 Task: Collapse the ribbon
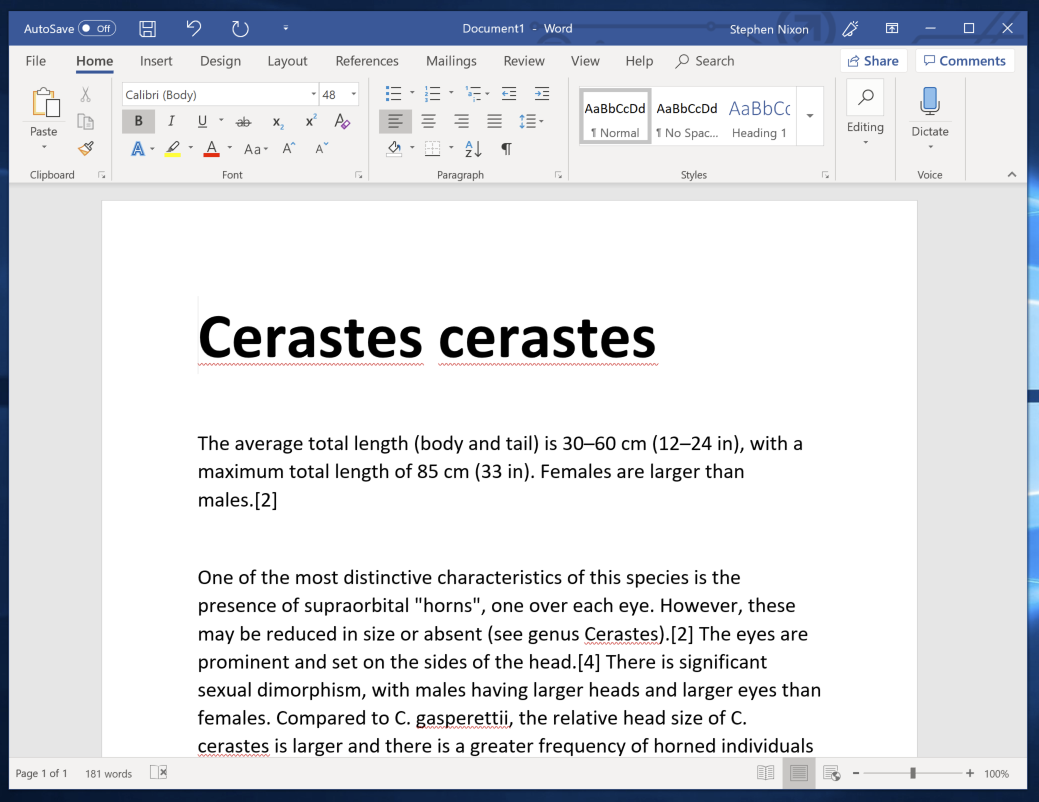tap(1012, 174)
